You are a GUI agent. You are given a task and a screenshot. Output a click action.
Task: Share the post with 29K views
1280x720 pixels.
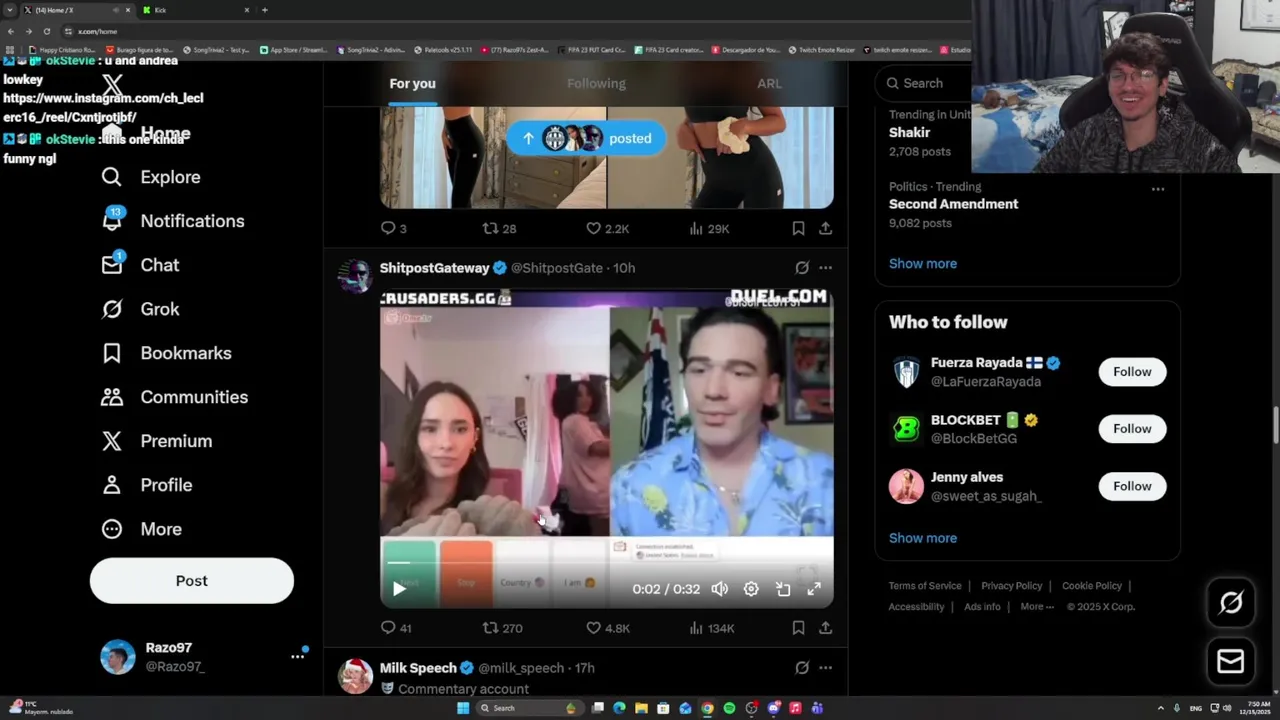(x=825, y=229)
